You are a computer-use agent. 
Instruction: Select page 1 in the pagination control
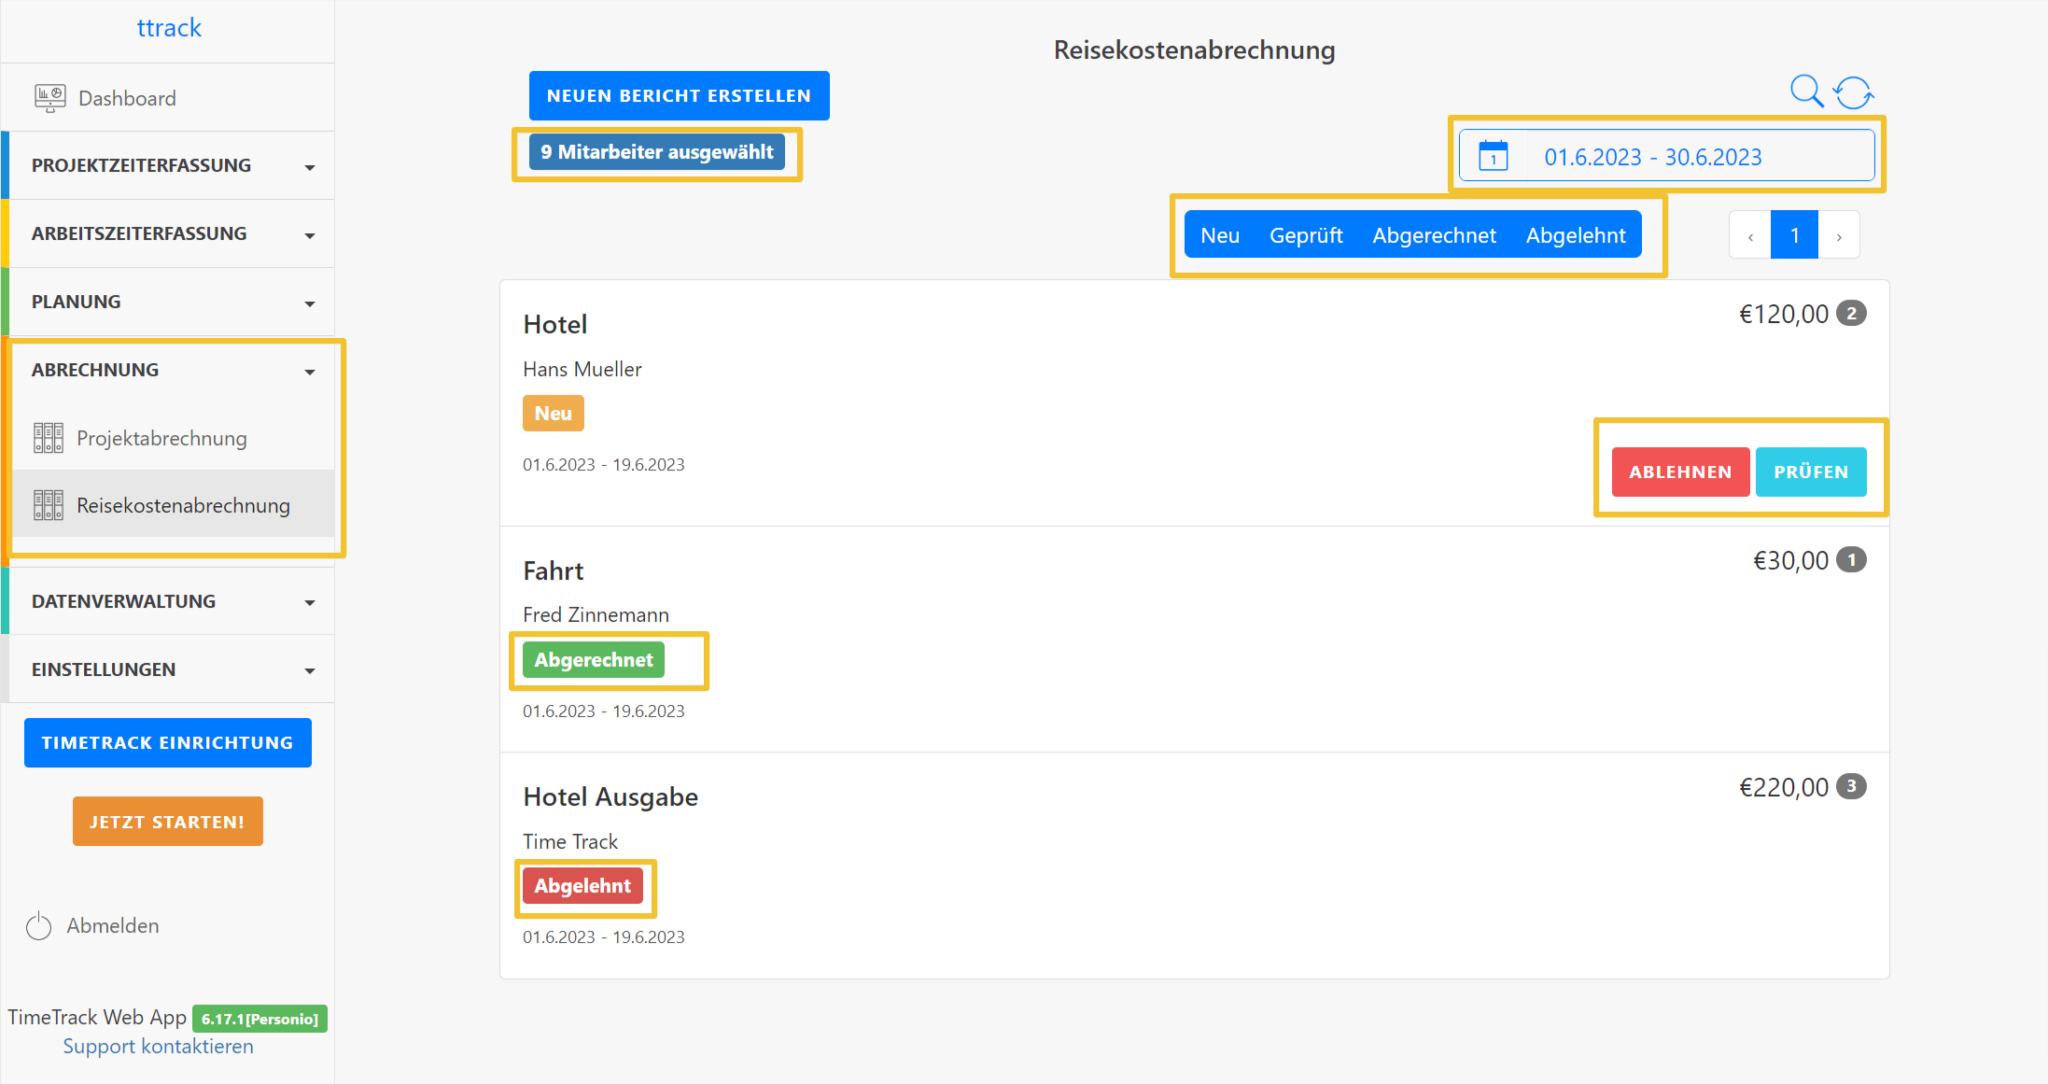1795,235
